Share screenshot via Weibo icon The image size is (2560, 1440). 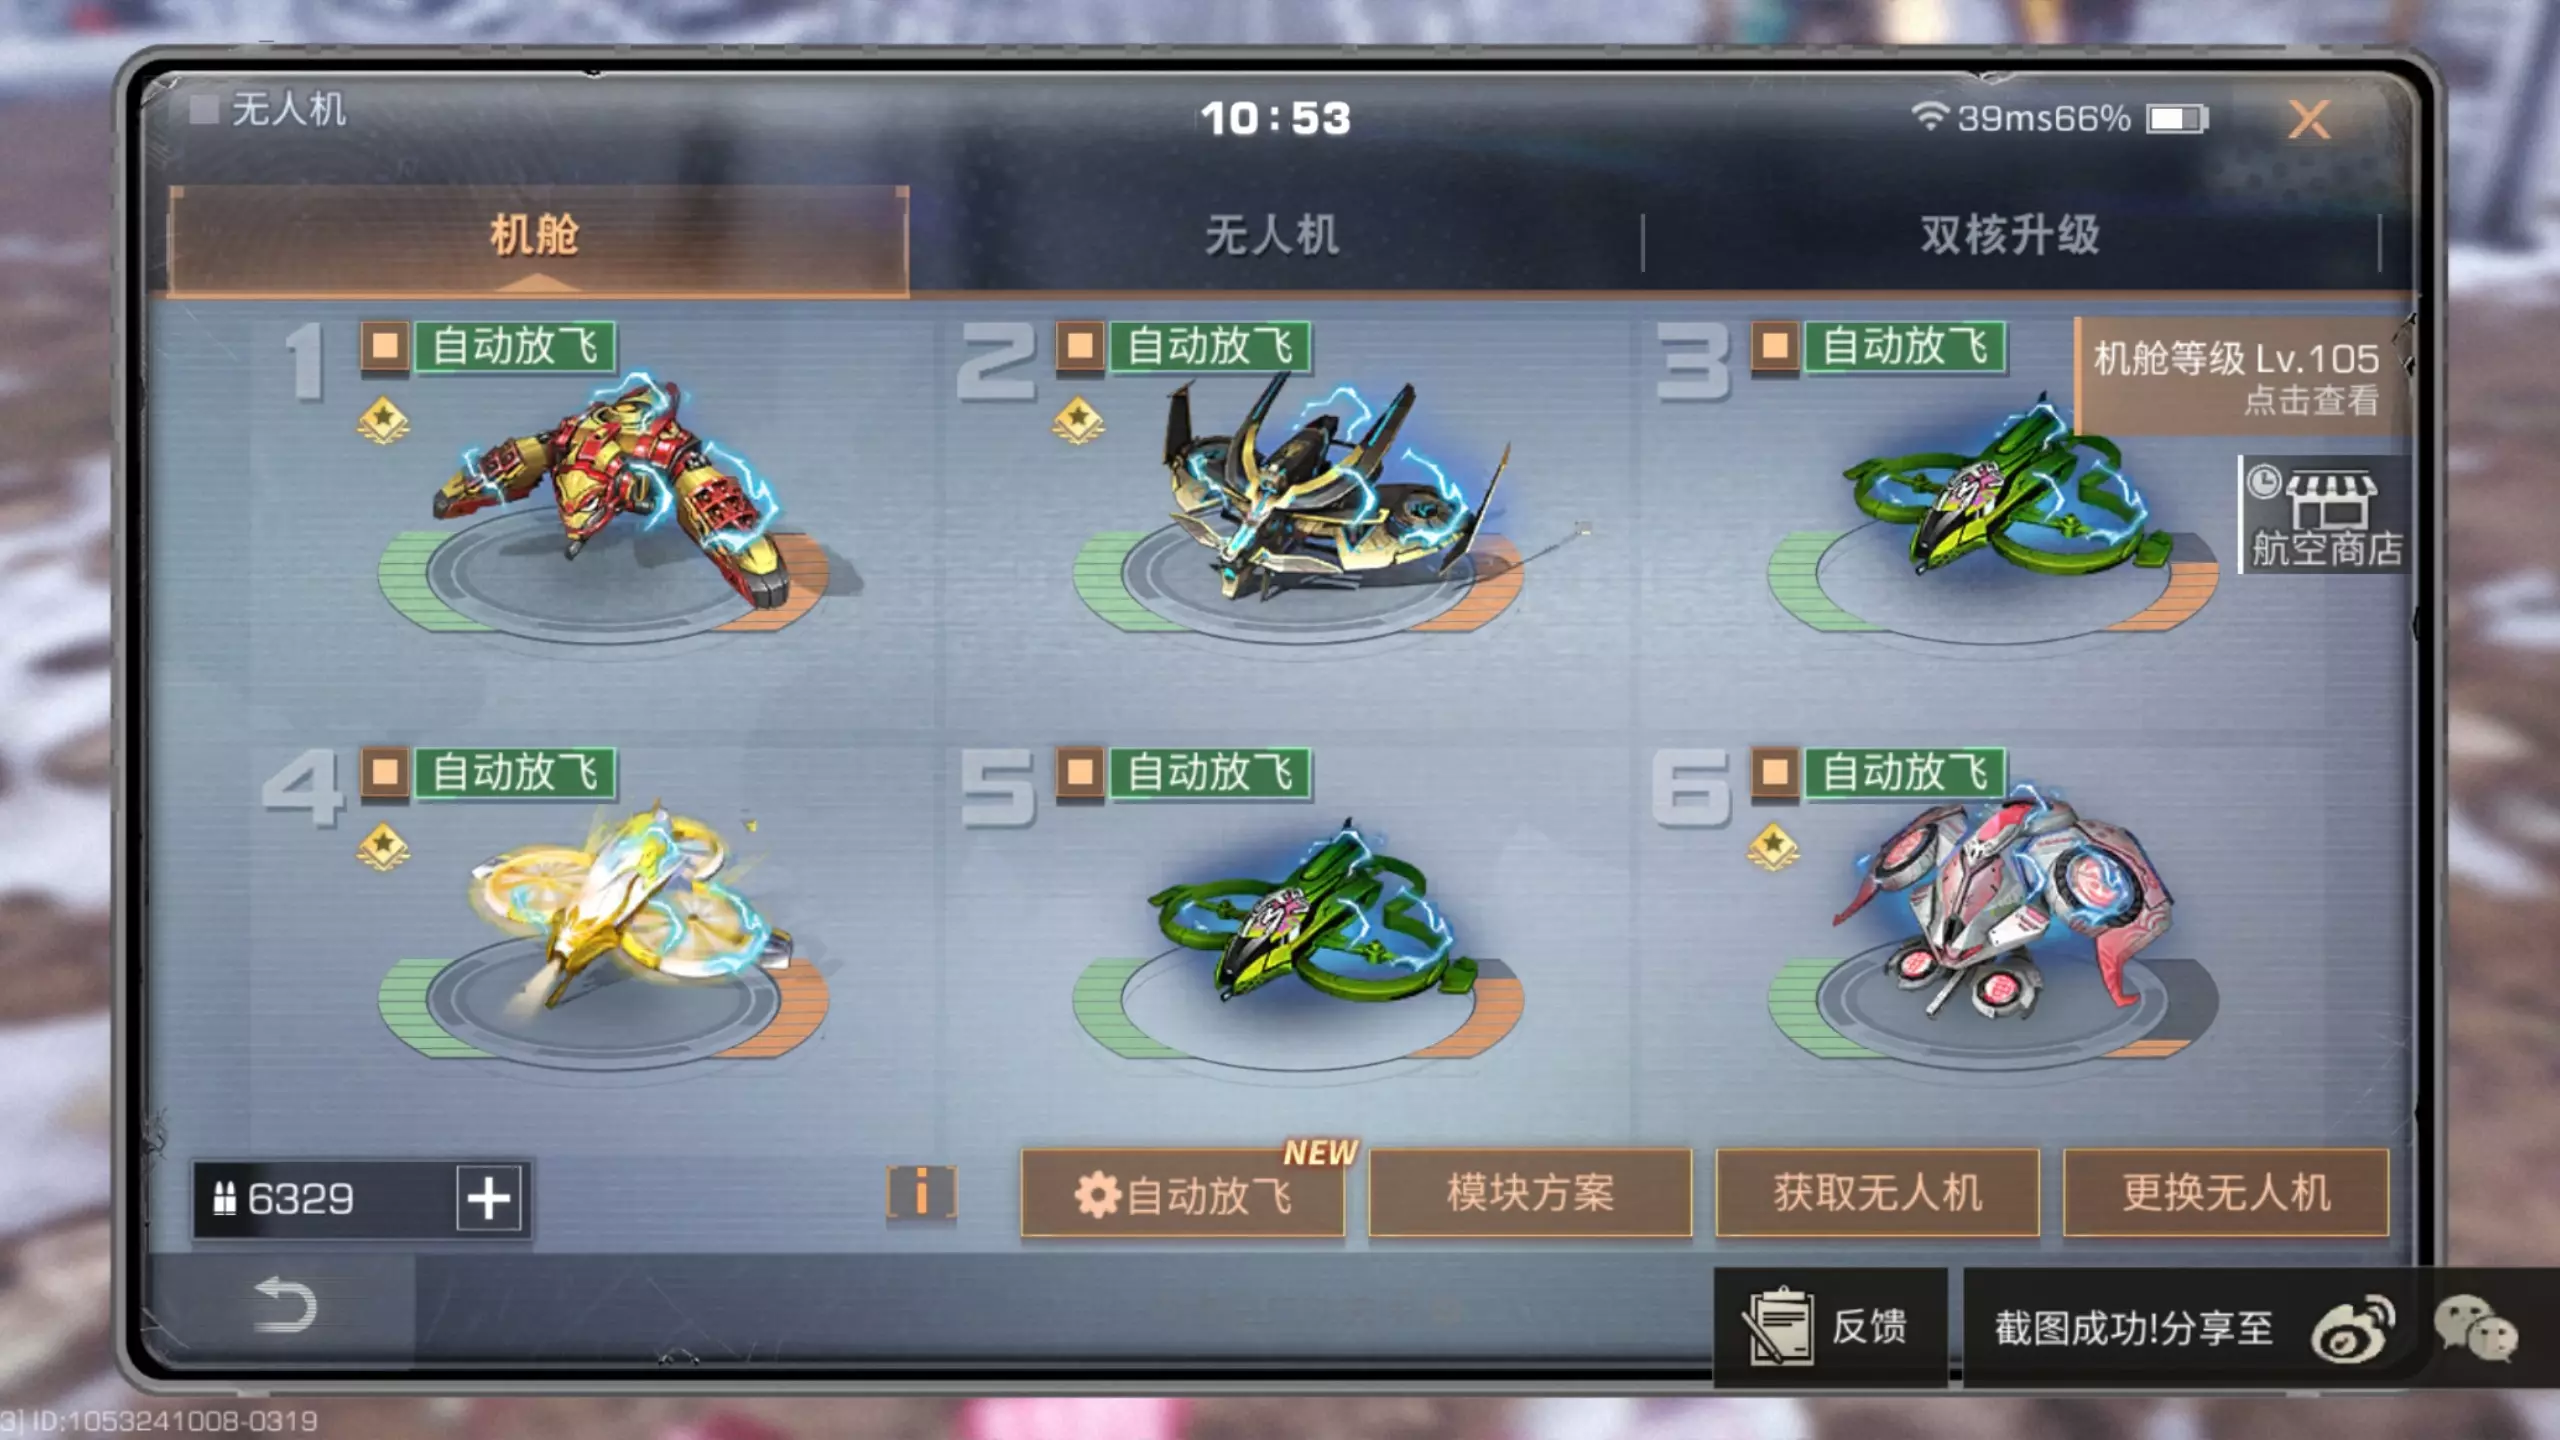(x=2353, y=1329)
